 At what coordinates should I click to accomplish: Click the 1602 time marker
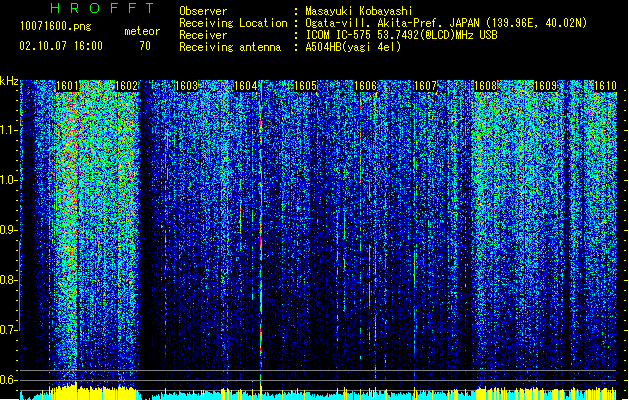[127, 86]
